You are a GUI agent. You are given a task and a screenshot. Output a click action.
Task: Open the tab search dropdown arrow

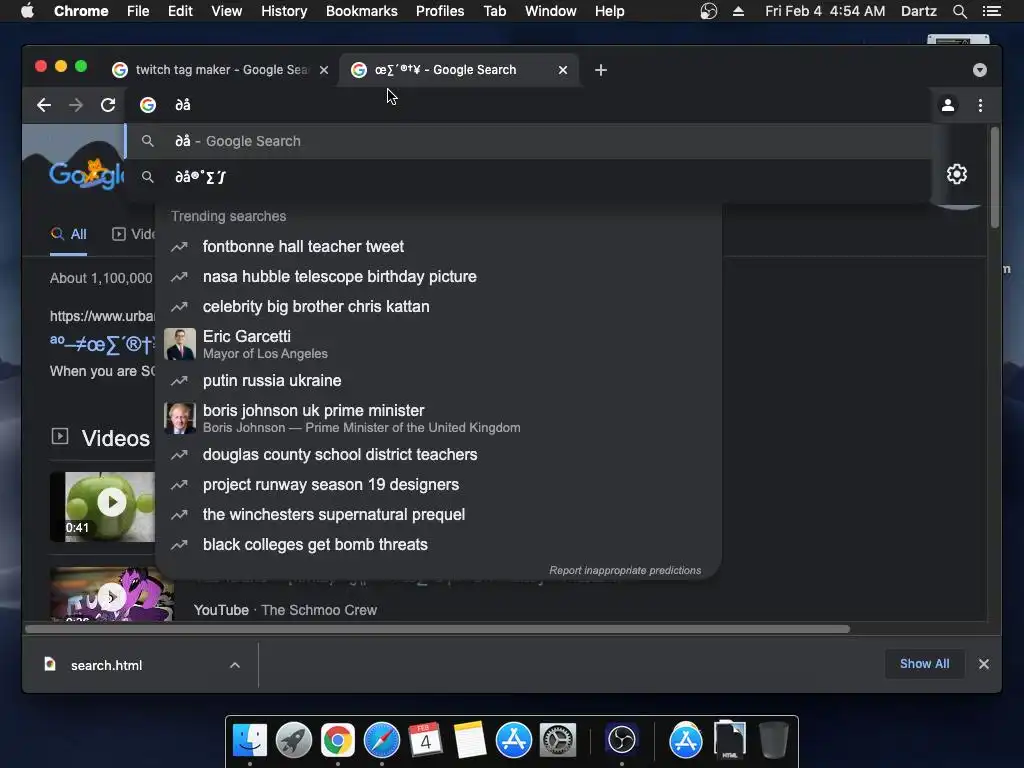980,70
